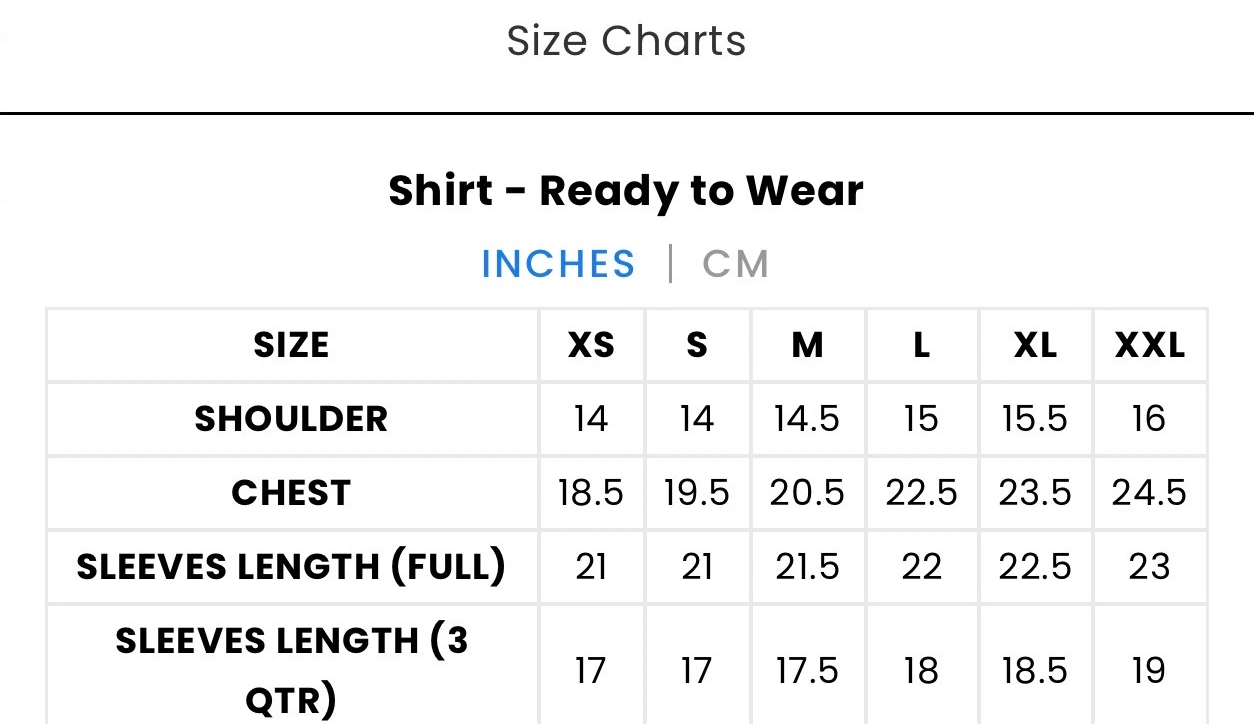Select the XL 3 QTR sleeve value 18.5

[1035, 670]
